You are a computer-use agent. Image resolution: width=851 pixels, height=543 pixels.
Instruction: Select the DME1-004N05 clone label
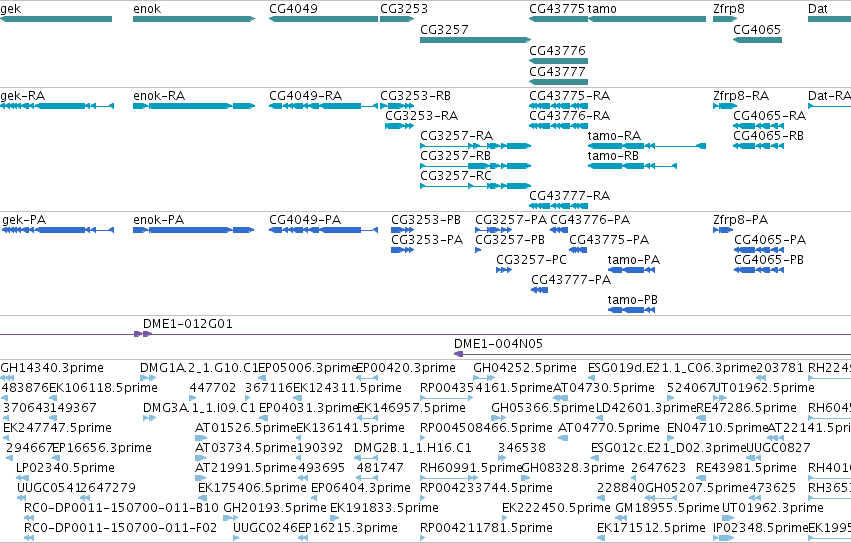pos(498,344)
